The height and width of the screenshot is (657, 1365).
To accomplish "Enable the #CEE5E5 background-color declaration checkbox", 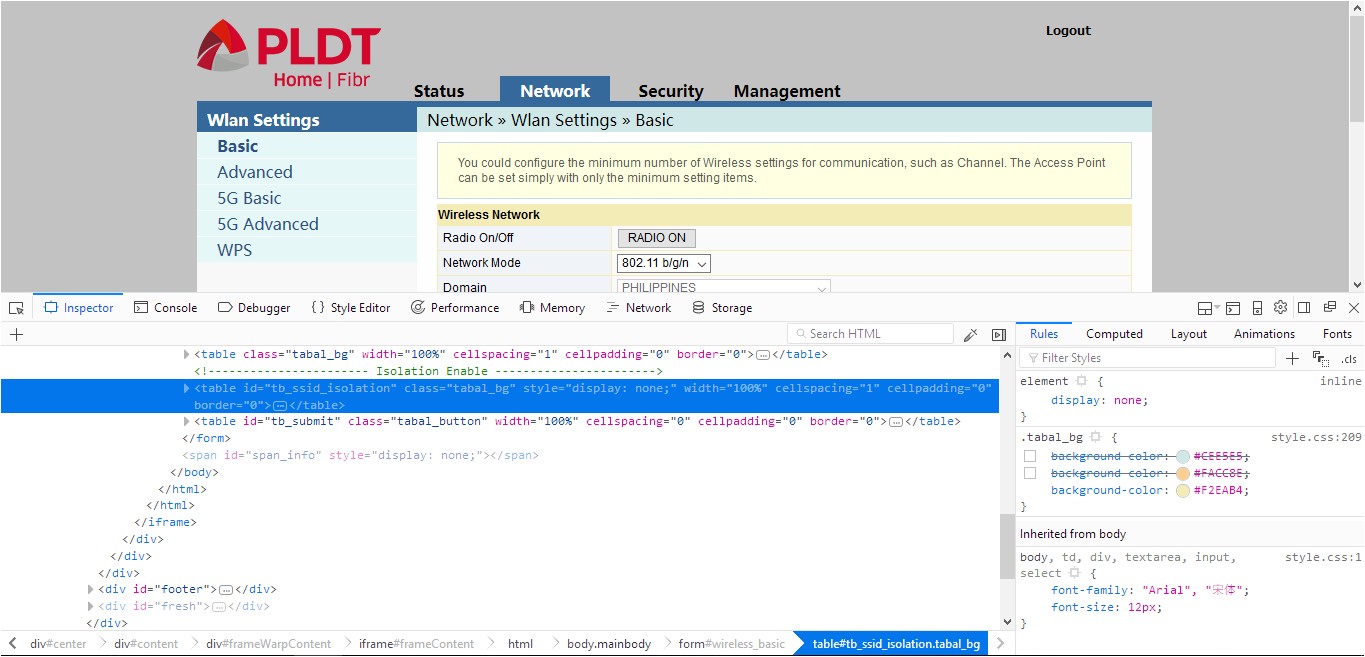I will (1030, 456).
